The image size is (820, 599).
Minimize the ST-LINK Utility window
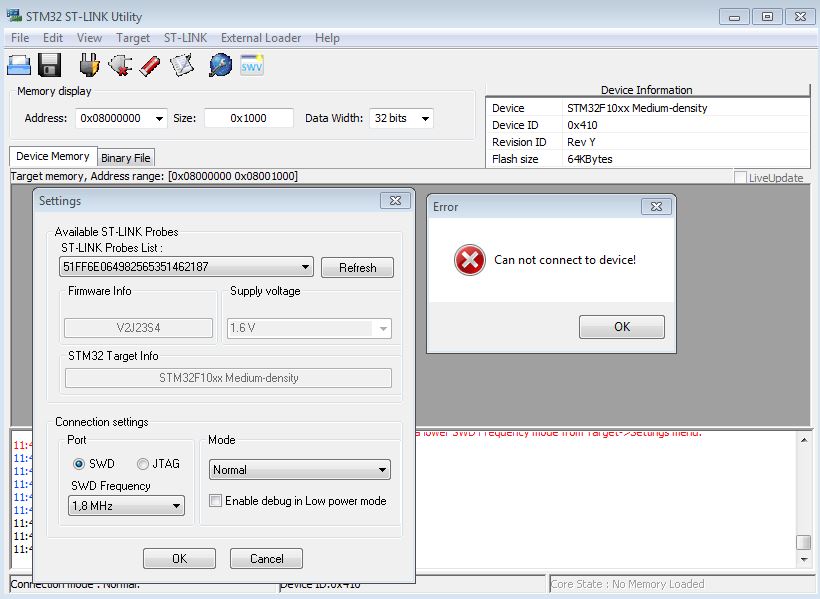734,17
